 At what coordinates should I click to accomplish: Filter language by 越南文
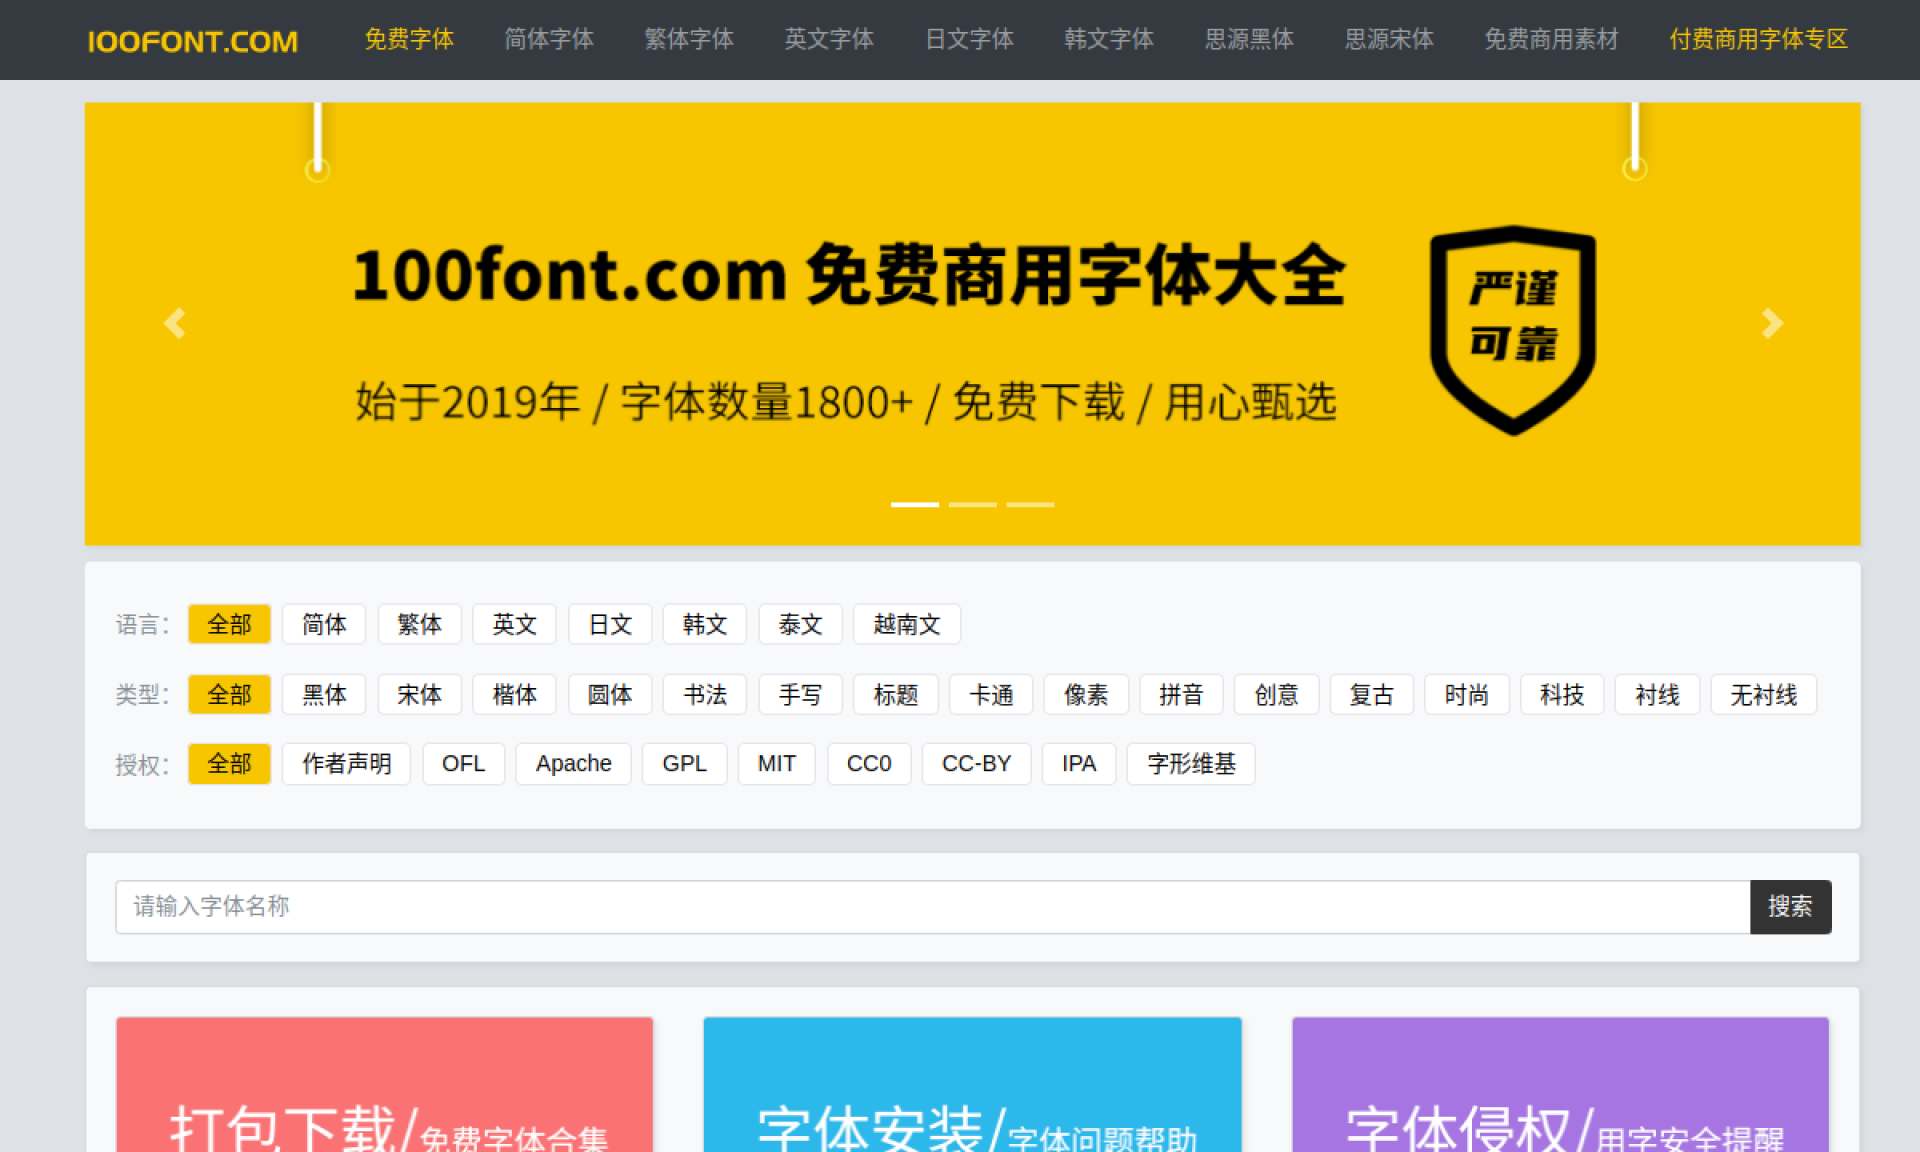pos(907,624)
